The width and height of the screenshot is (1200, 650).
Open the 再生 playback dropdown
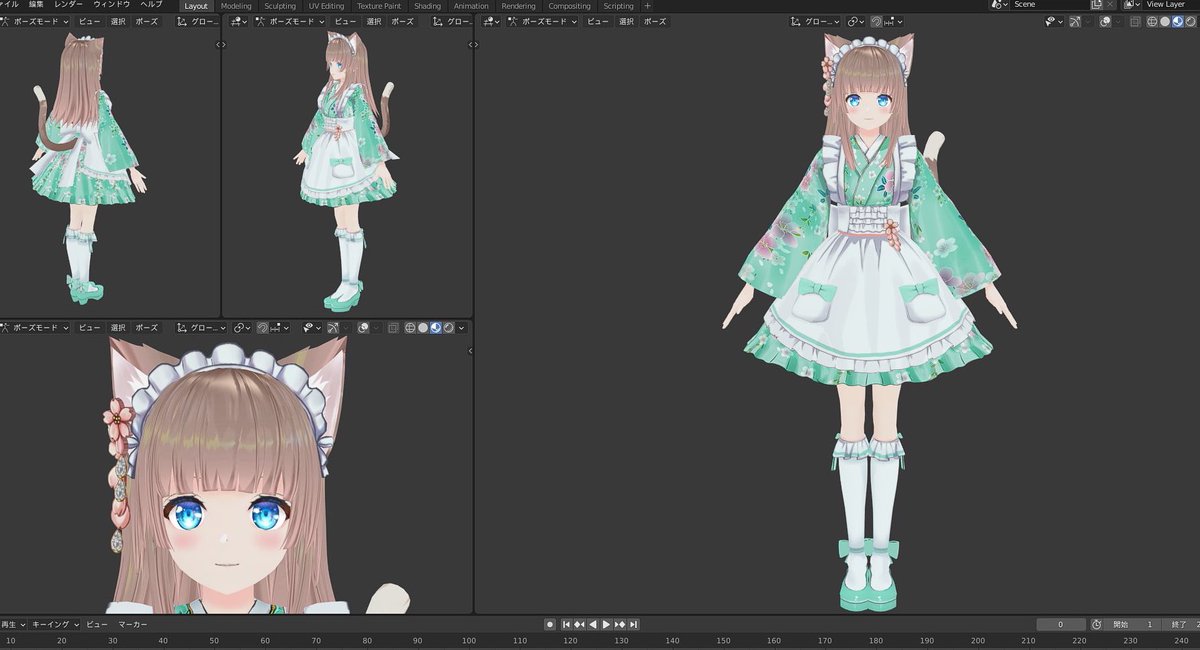click(12, 624)
